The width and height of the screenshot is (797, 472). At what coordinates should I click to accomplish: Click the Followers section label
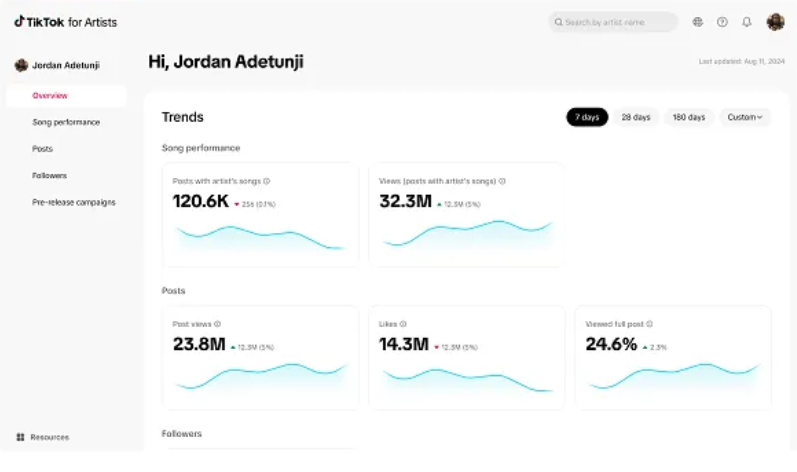click(x=181, y=434)
